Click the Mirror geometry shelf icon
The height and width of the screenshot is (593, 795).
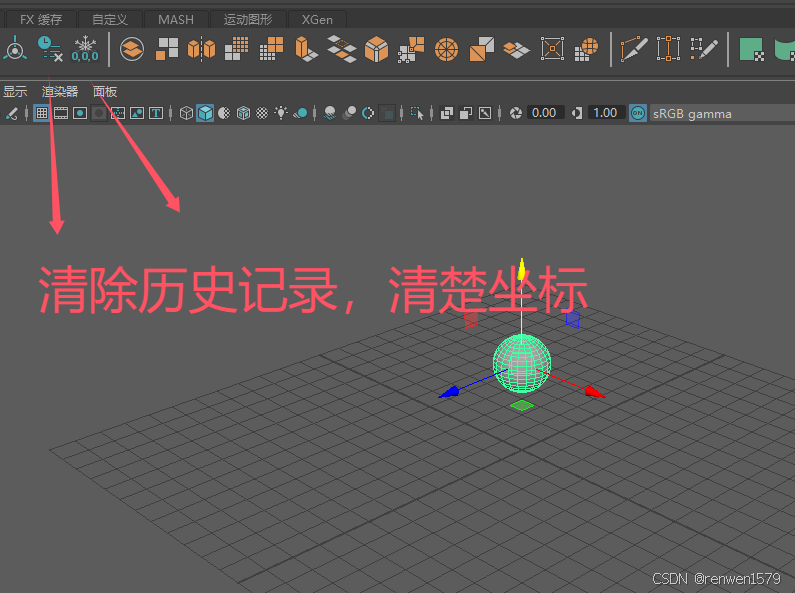[201, 49]
